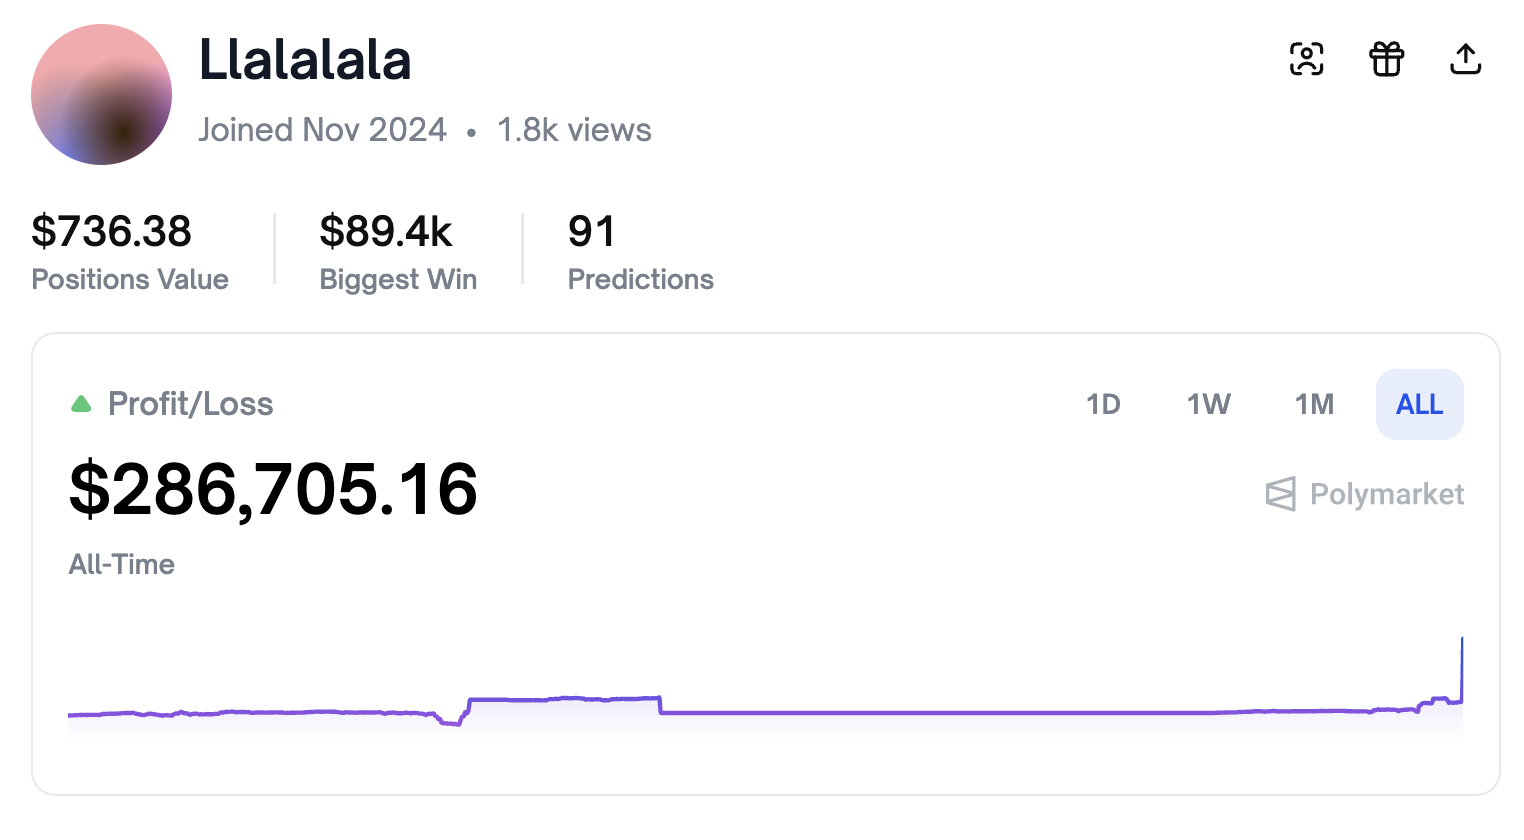Click the green profit triangle indicator
The height and width of the screenshot is (840, 1524).
(x=81, y=404)
